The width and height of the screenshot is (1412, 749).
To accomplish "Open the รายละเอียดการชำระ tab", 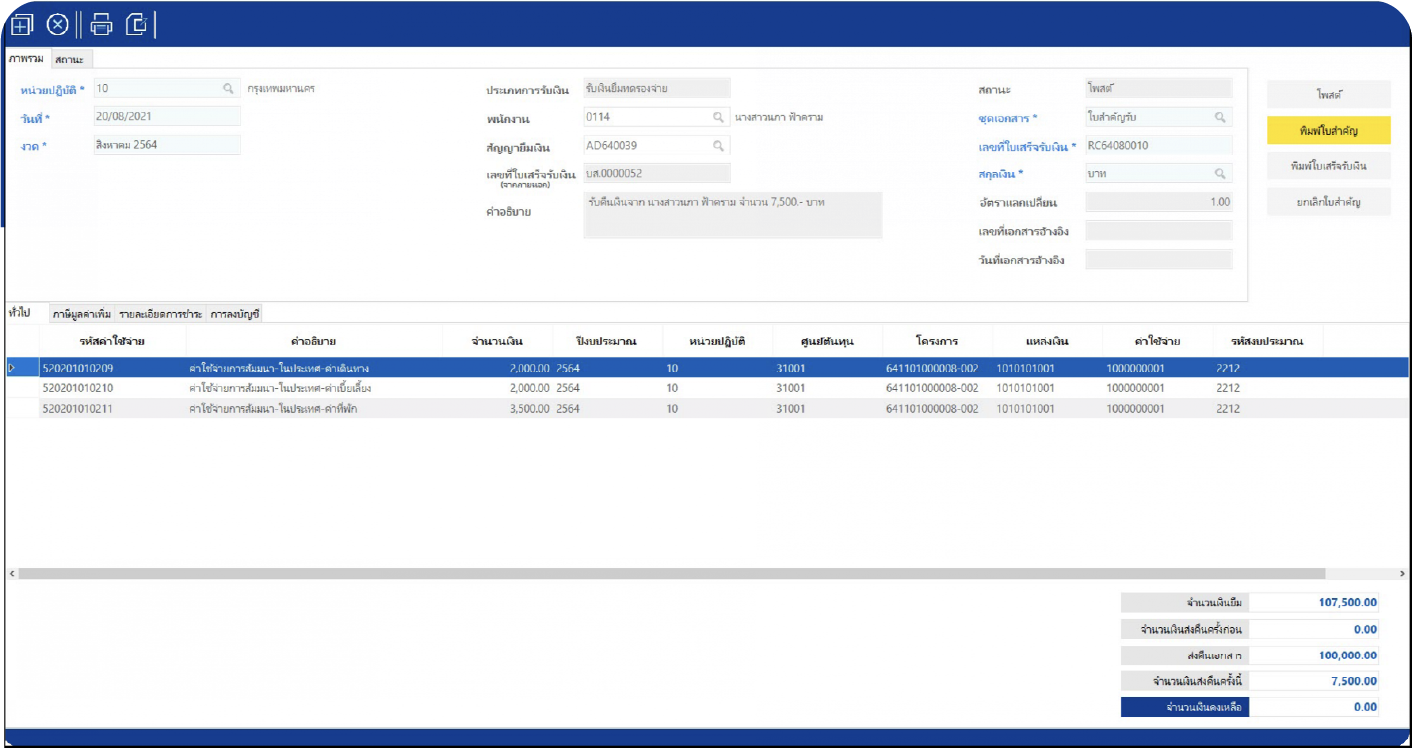I will tap(161, 314).
